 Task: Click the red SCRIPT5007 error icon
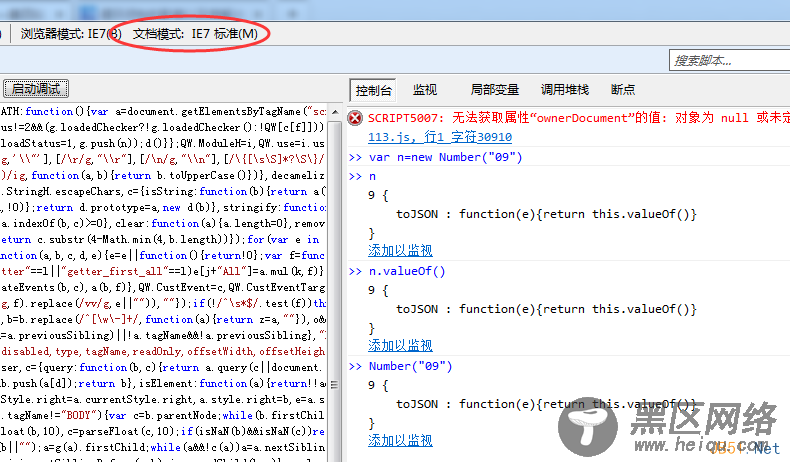click(355, 118)
